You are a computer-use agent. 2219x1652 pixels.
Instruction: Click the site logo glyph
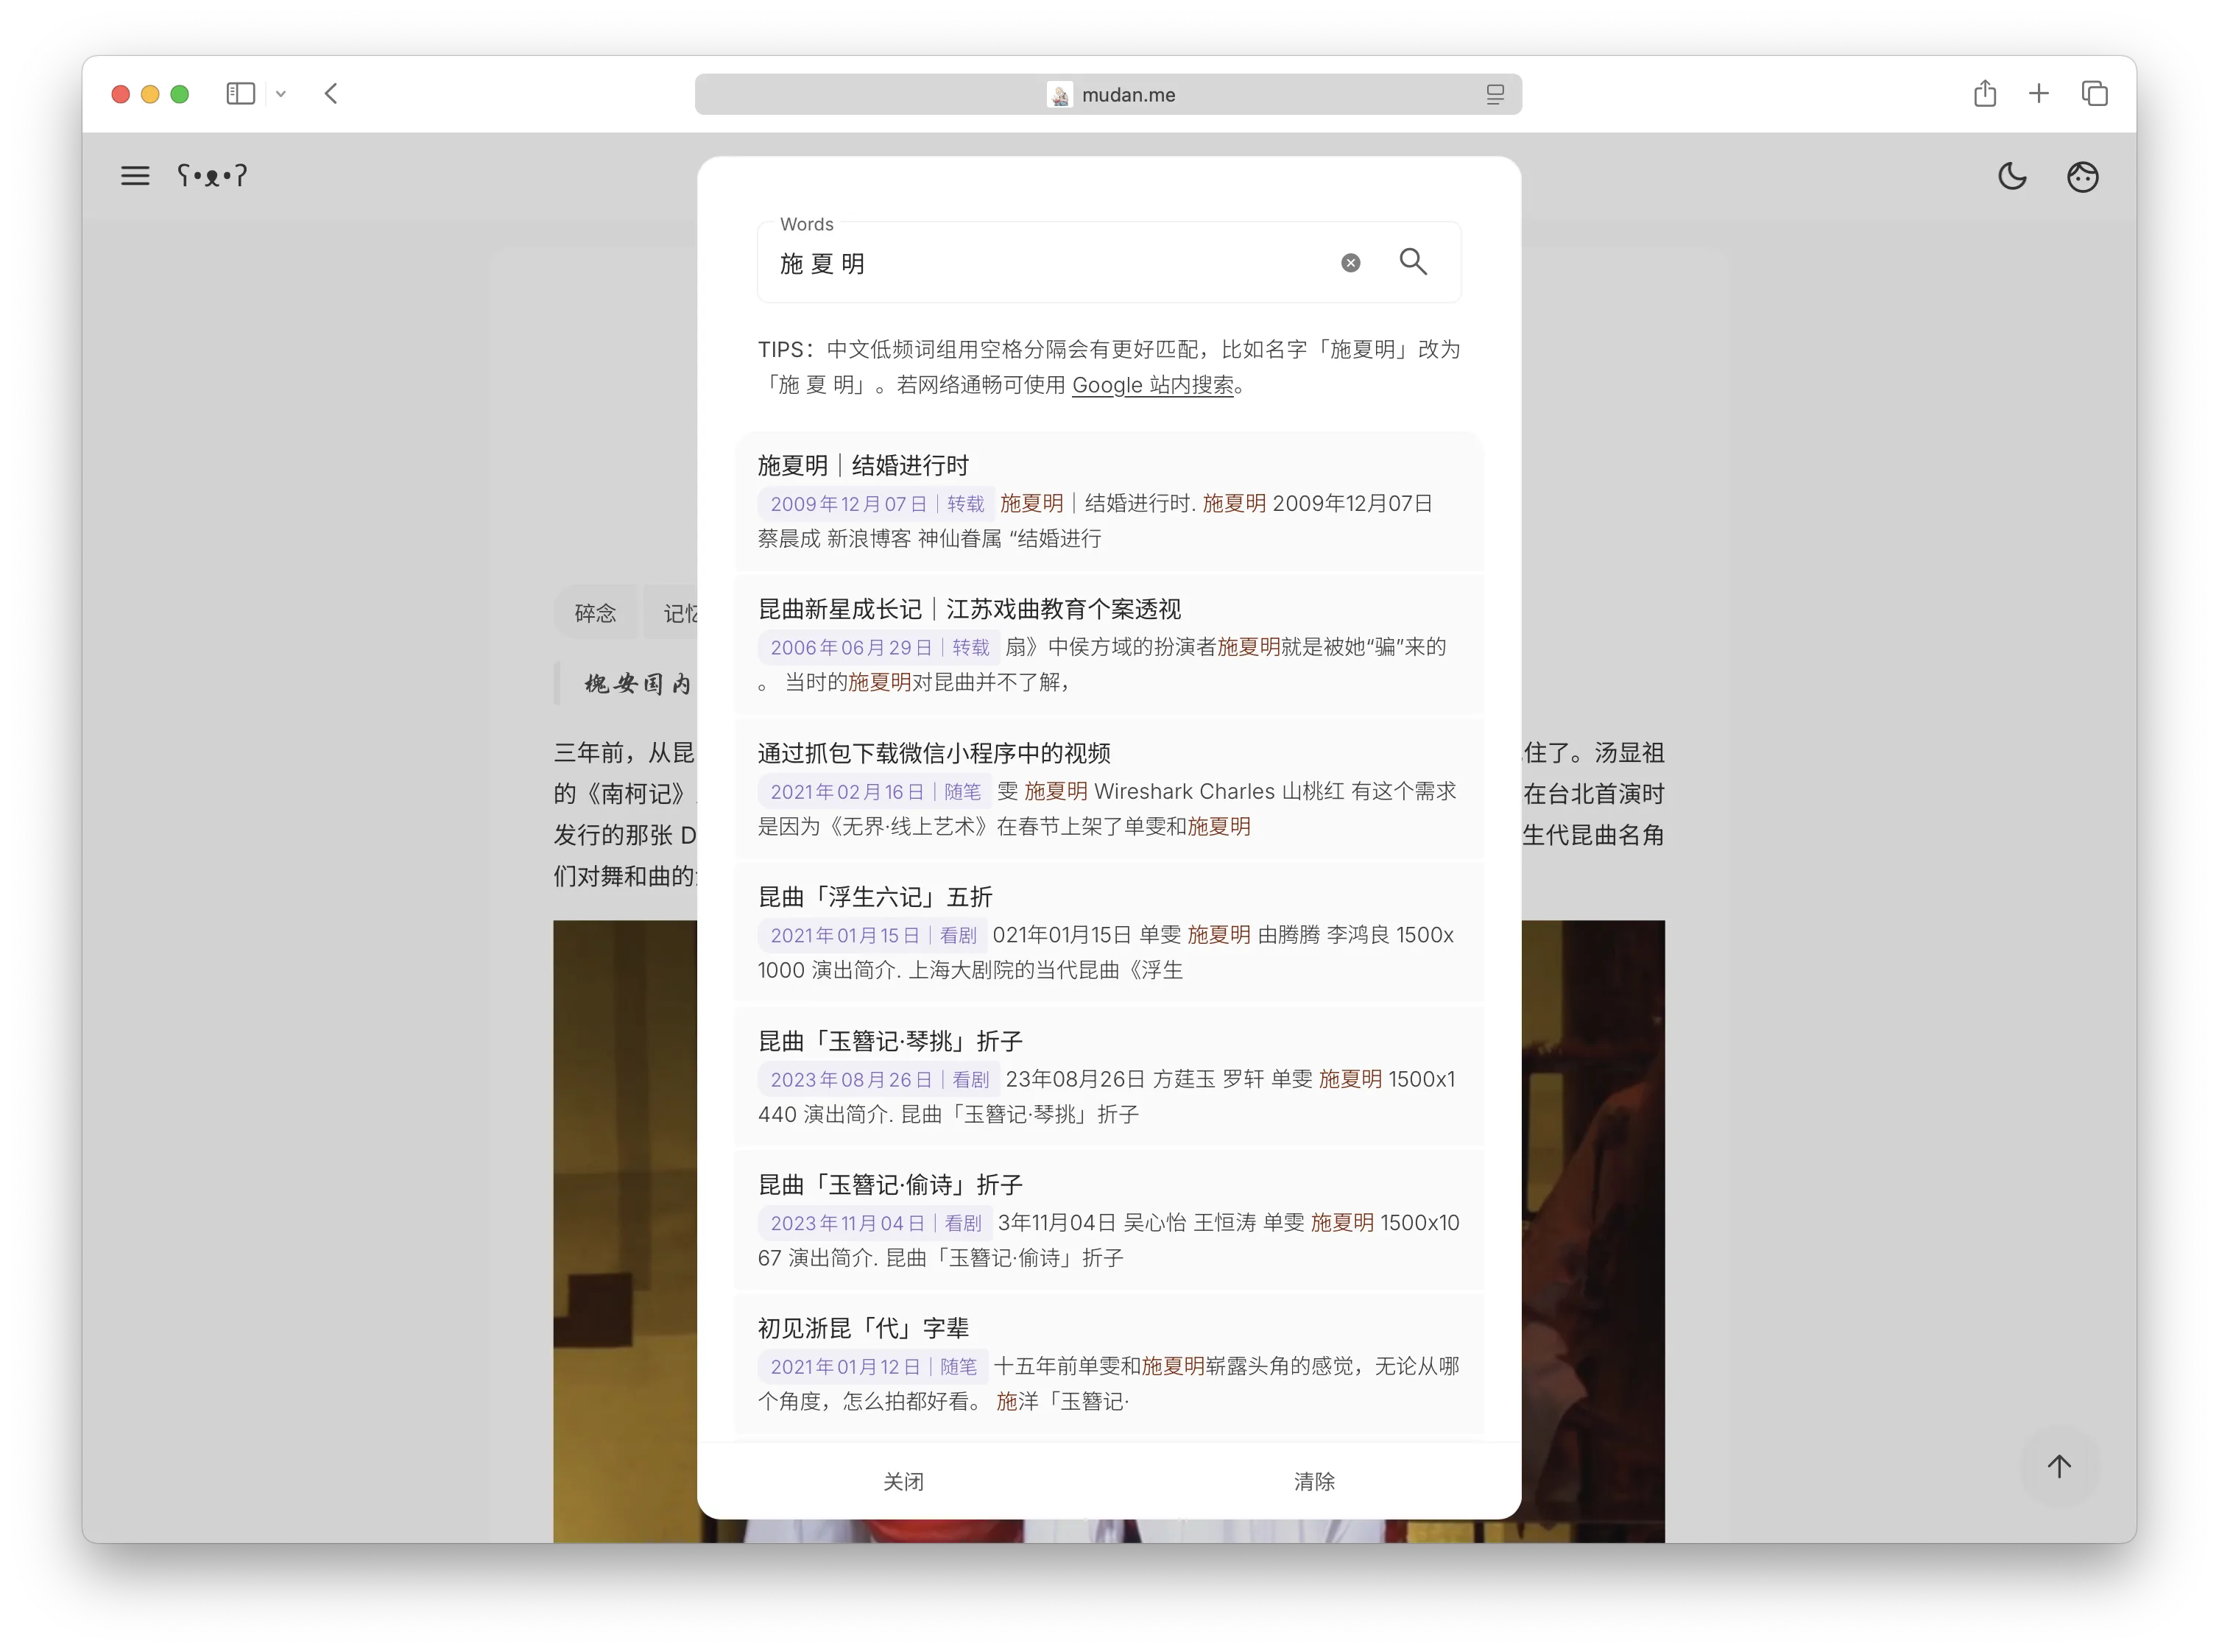click(x=212, y=176)
